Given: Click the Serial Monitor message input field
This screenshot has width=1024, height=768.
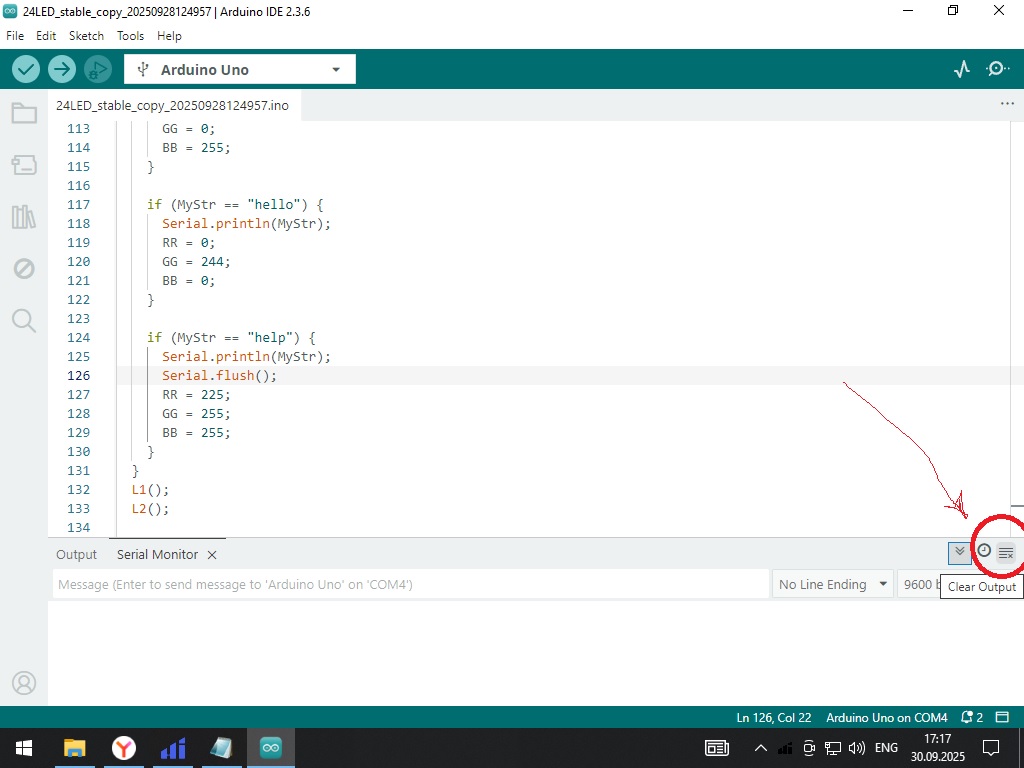Looking at the screenshot, I should pos(410,584).
